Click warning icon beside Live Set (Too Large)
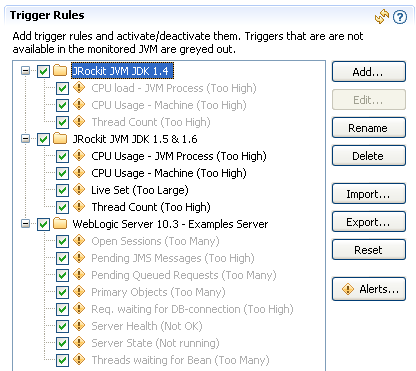This screenshot has width=416, height=371. click(x=79, y=190)
